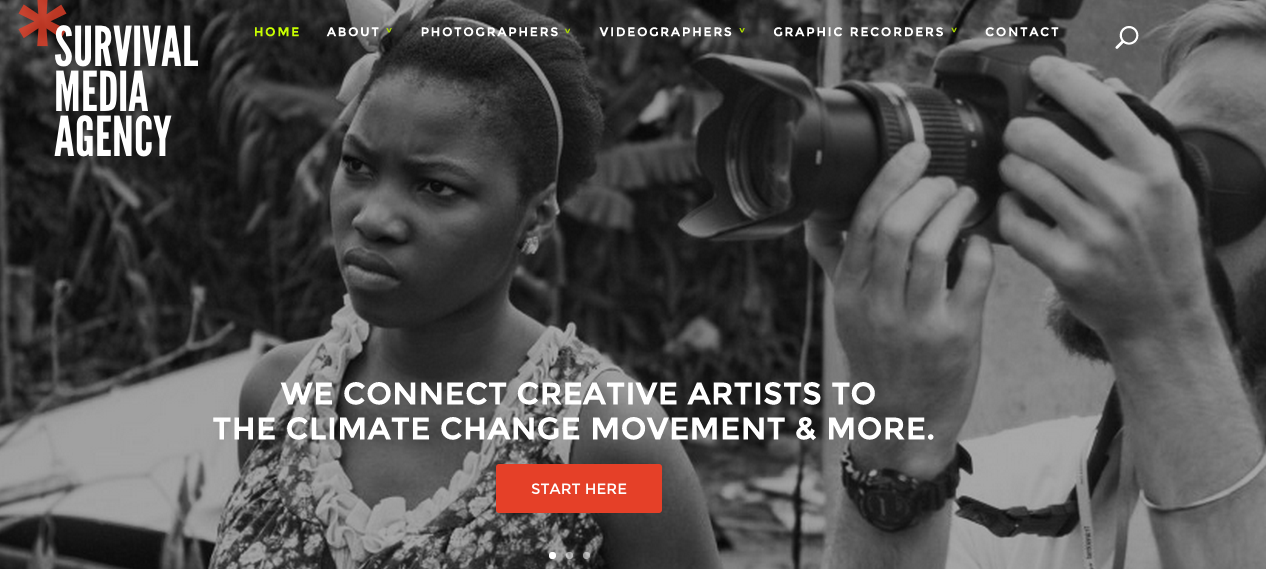Go to the Home menu item
This screenshot has width=1266, height=569.
click(277, 32)
